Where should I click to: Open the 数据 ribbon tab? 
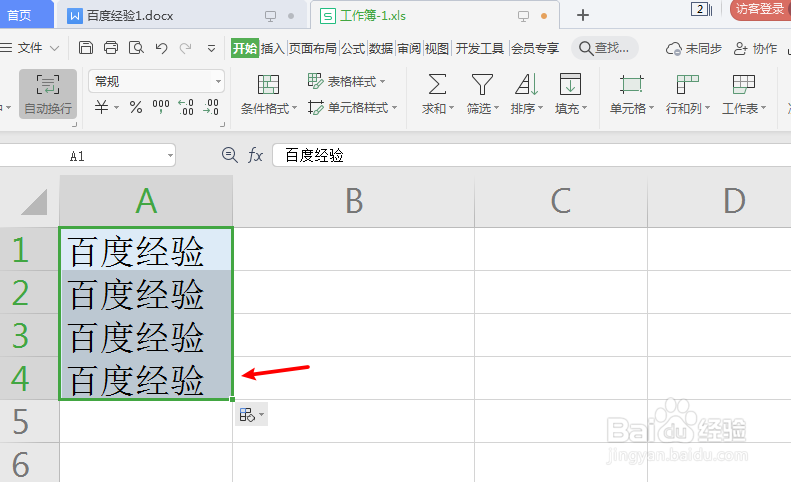pyautogui.click(x=381, y=48)
